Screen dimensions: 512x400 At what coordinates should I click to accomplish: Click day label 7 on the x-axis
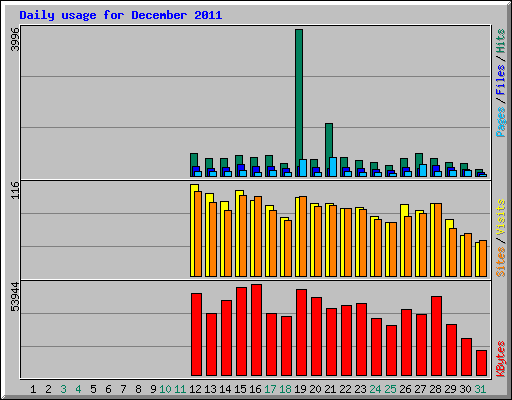point(123,389)
